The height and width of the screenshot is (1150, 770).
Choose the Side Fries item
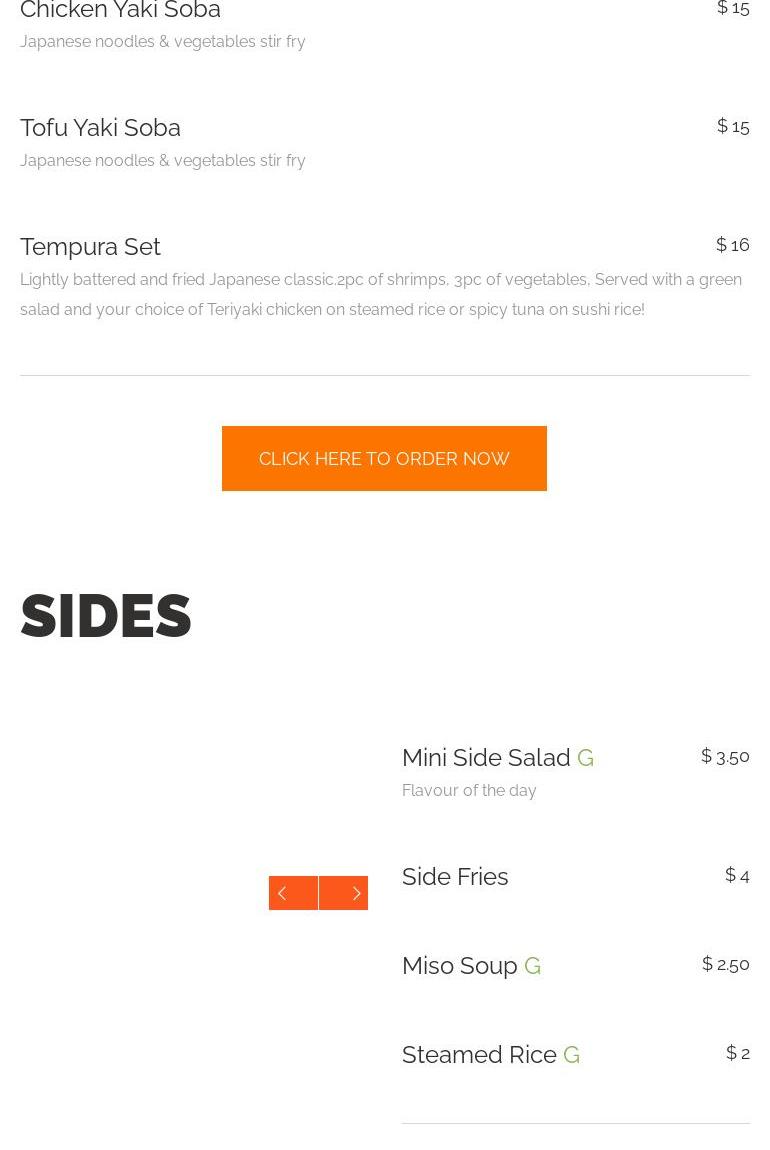click(x=455, y=877)
